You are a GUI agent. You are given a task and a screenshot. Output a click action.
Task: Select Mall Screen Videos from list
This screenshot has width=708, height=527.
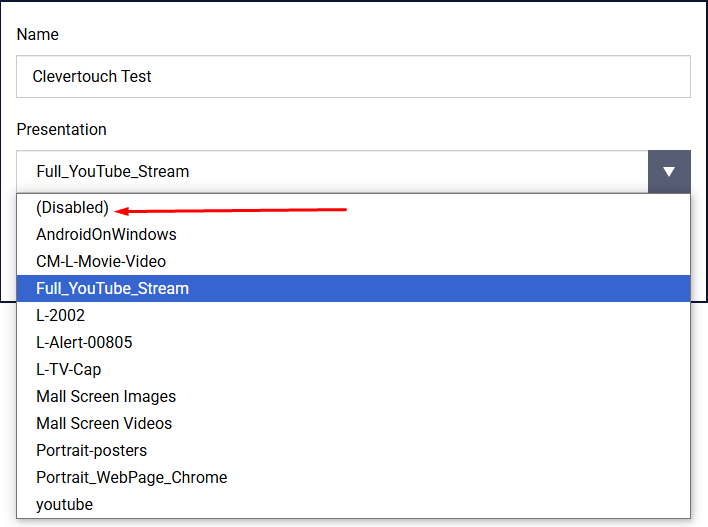104,424
